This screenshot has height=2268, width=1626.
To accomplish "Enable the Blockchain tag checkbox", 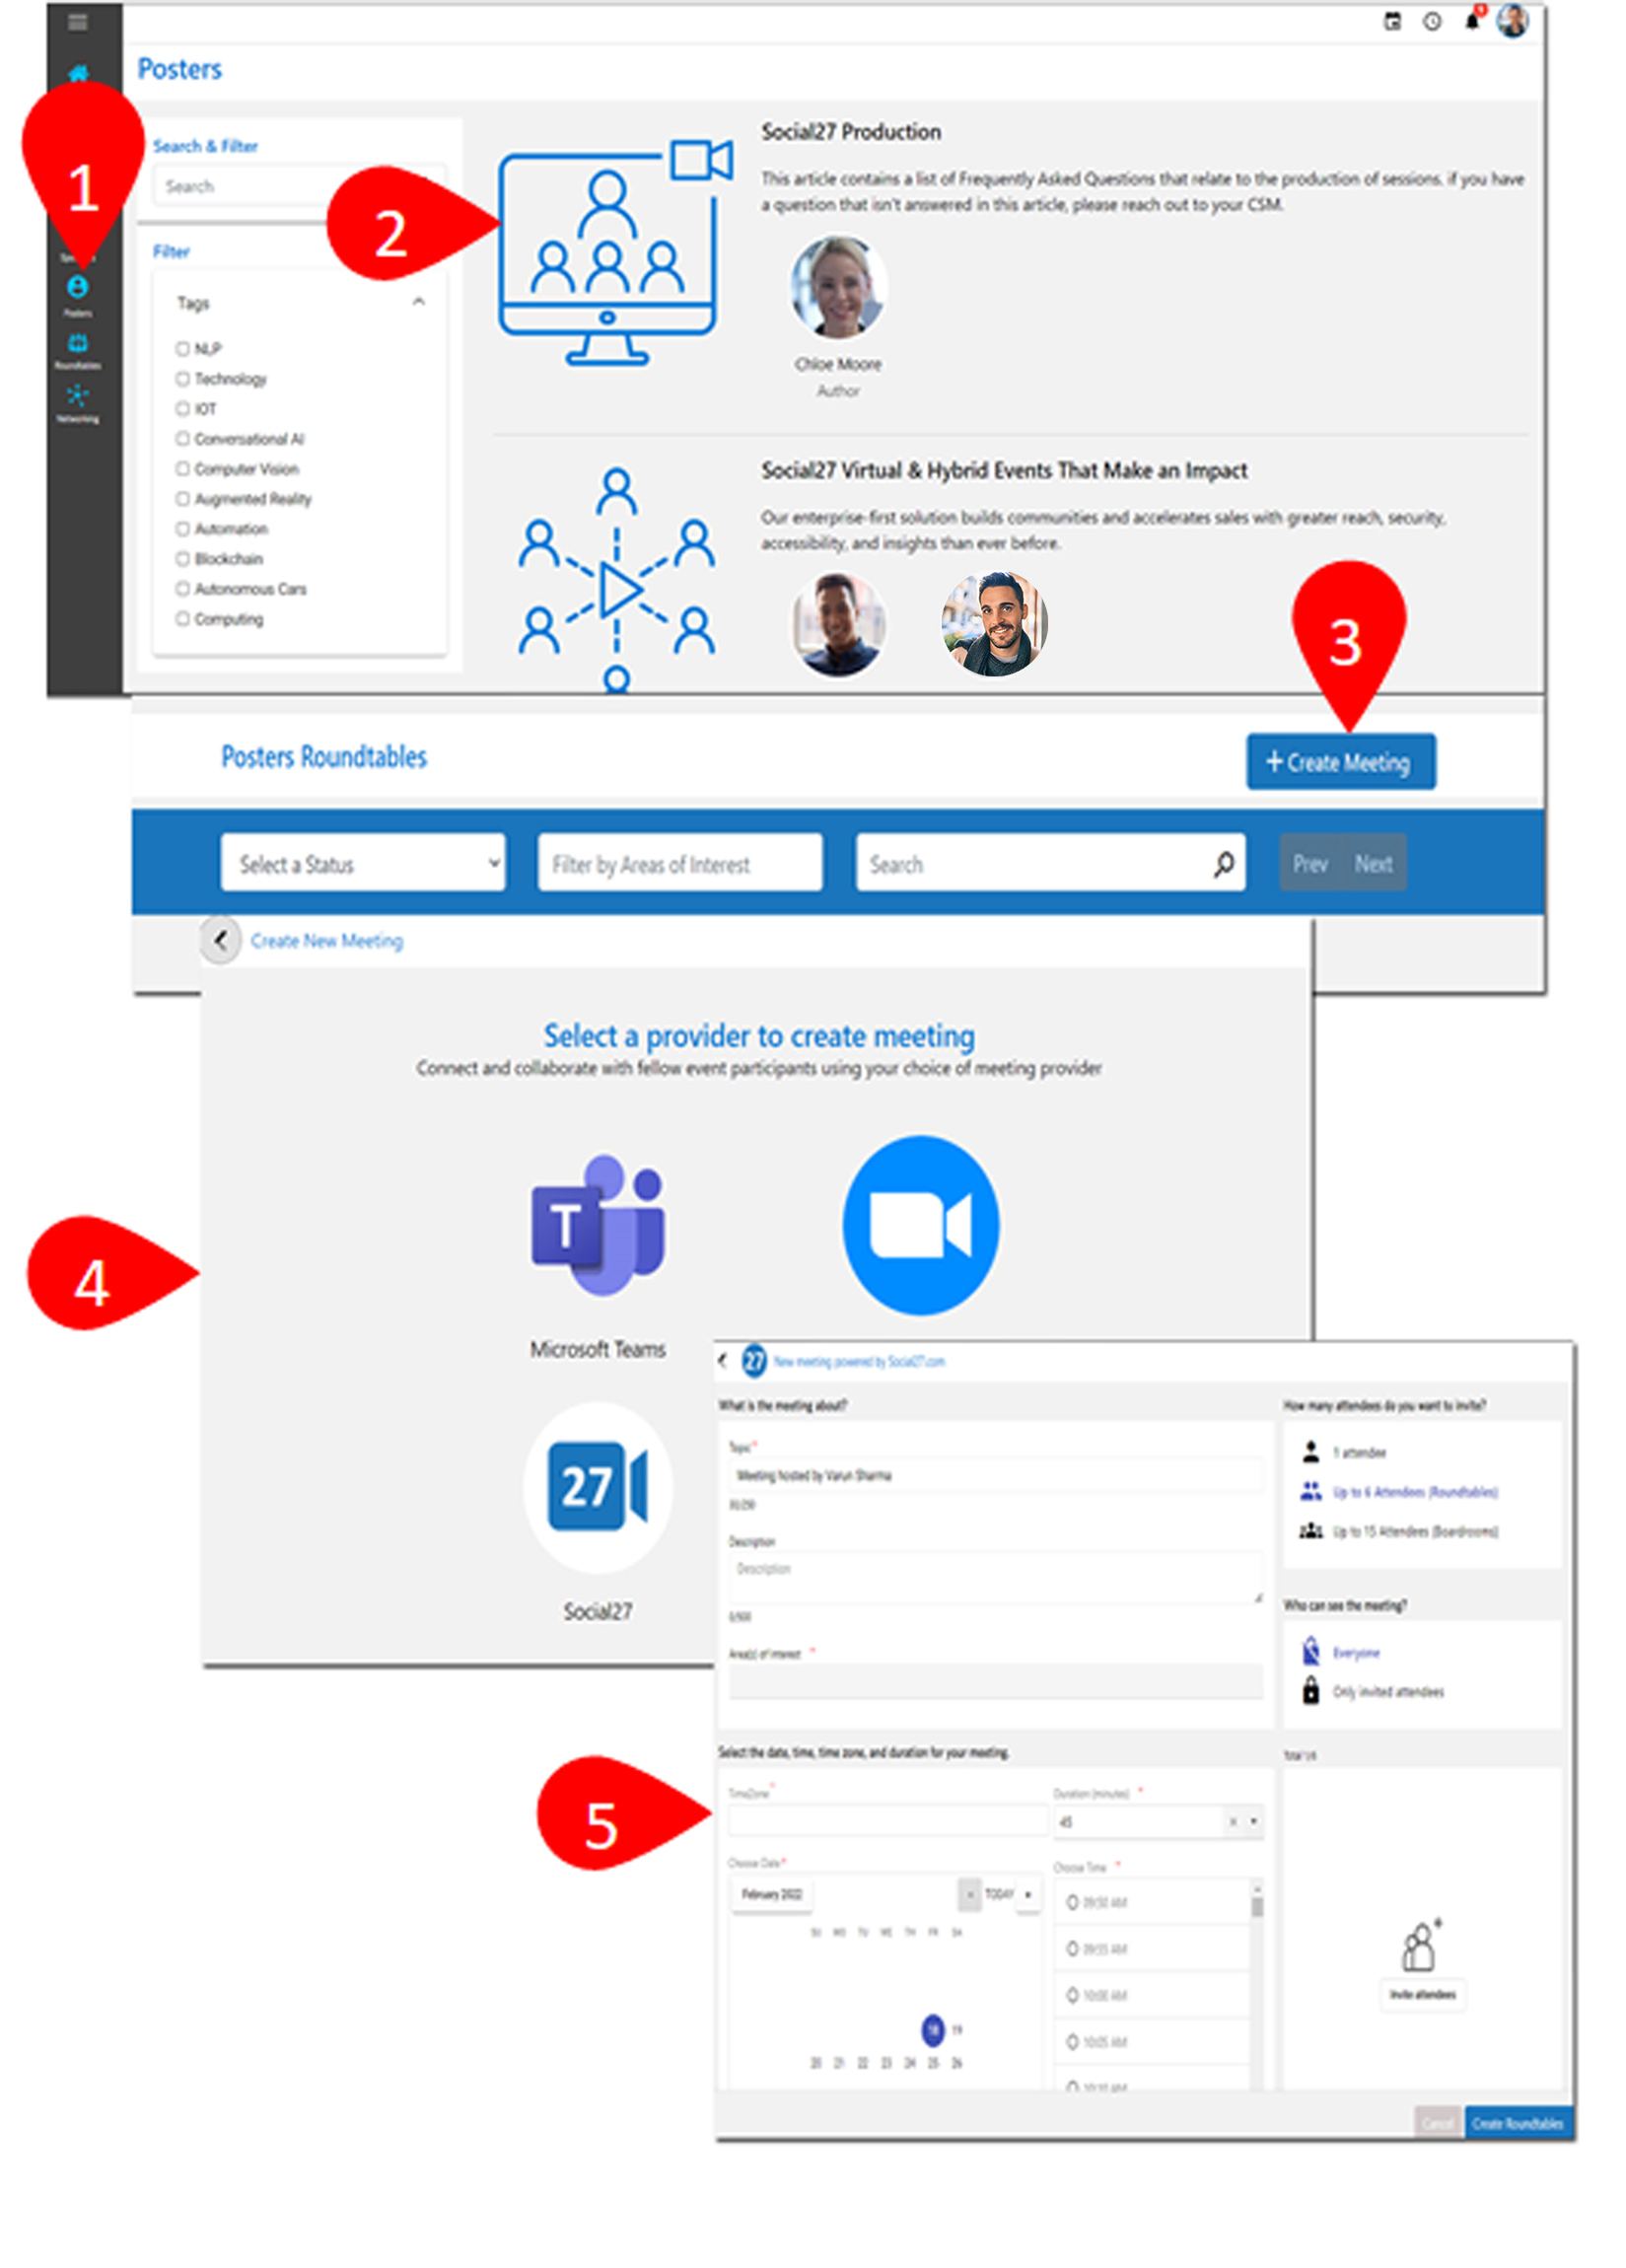I will pyautogui.click(x=183, y=559).
